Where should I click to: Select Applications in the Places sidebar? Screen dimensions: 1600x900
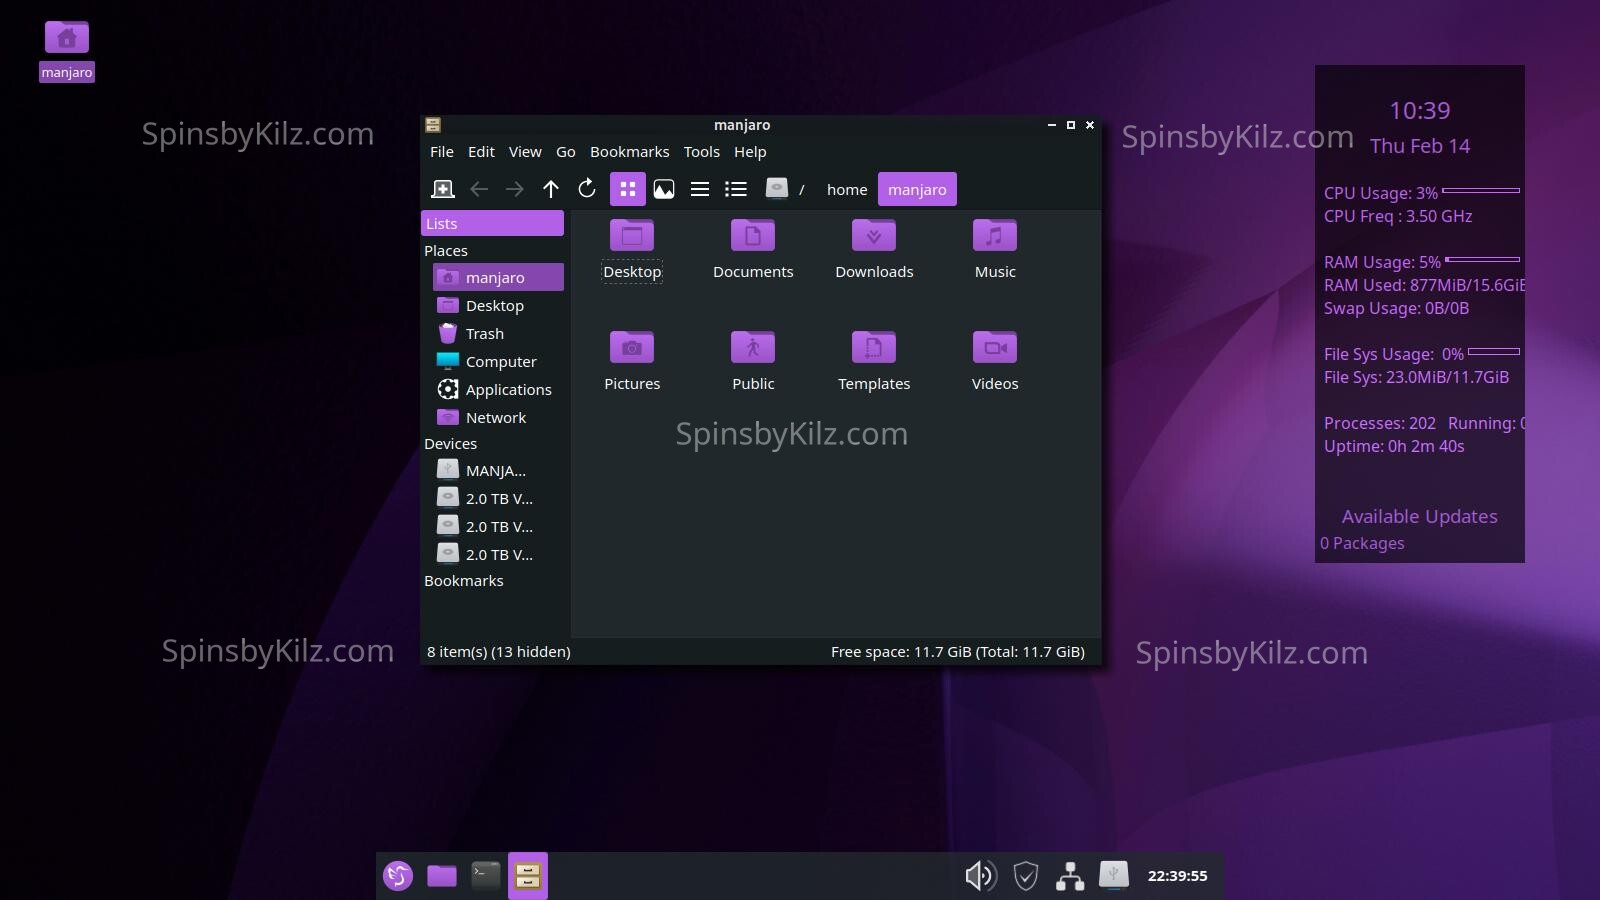508,390
